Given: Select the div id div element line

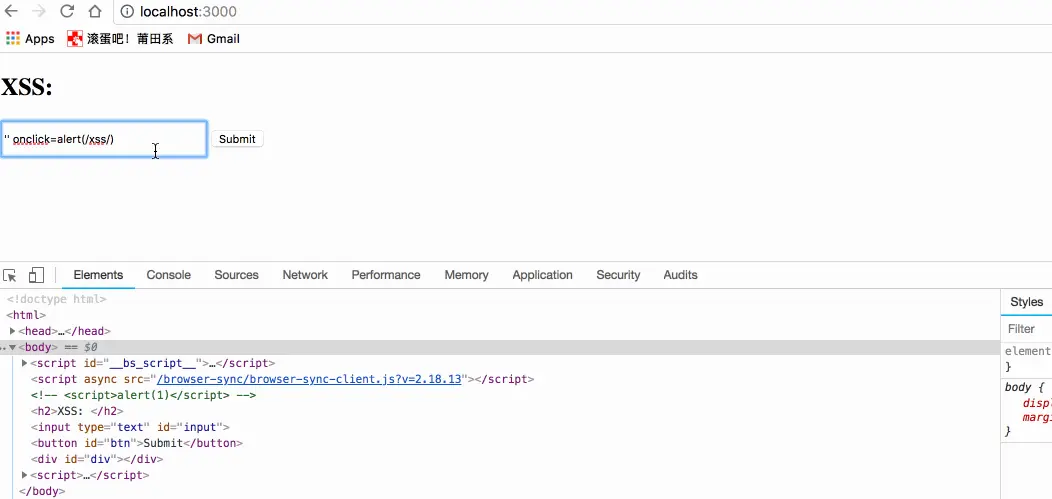Looking at the screenshot, I should (x=97, y=459).
